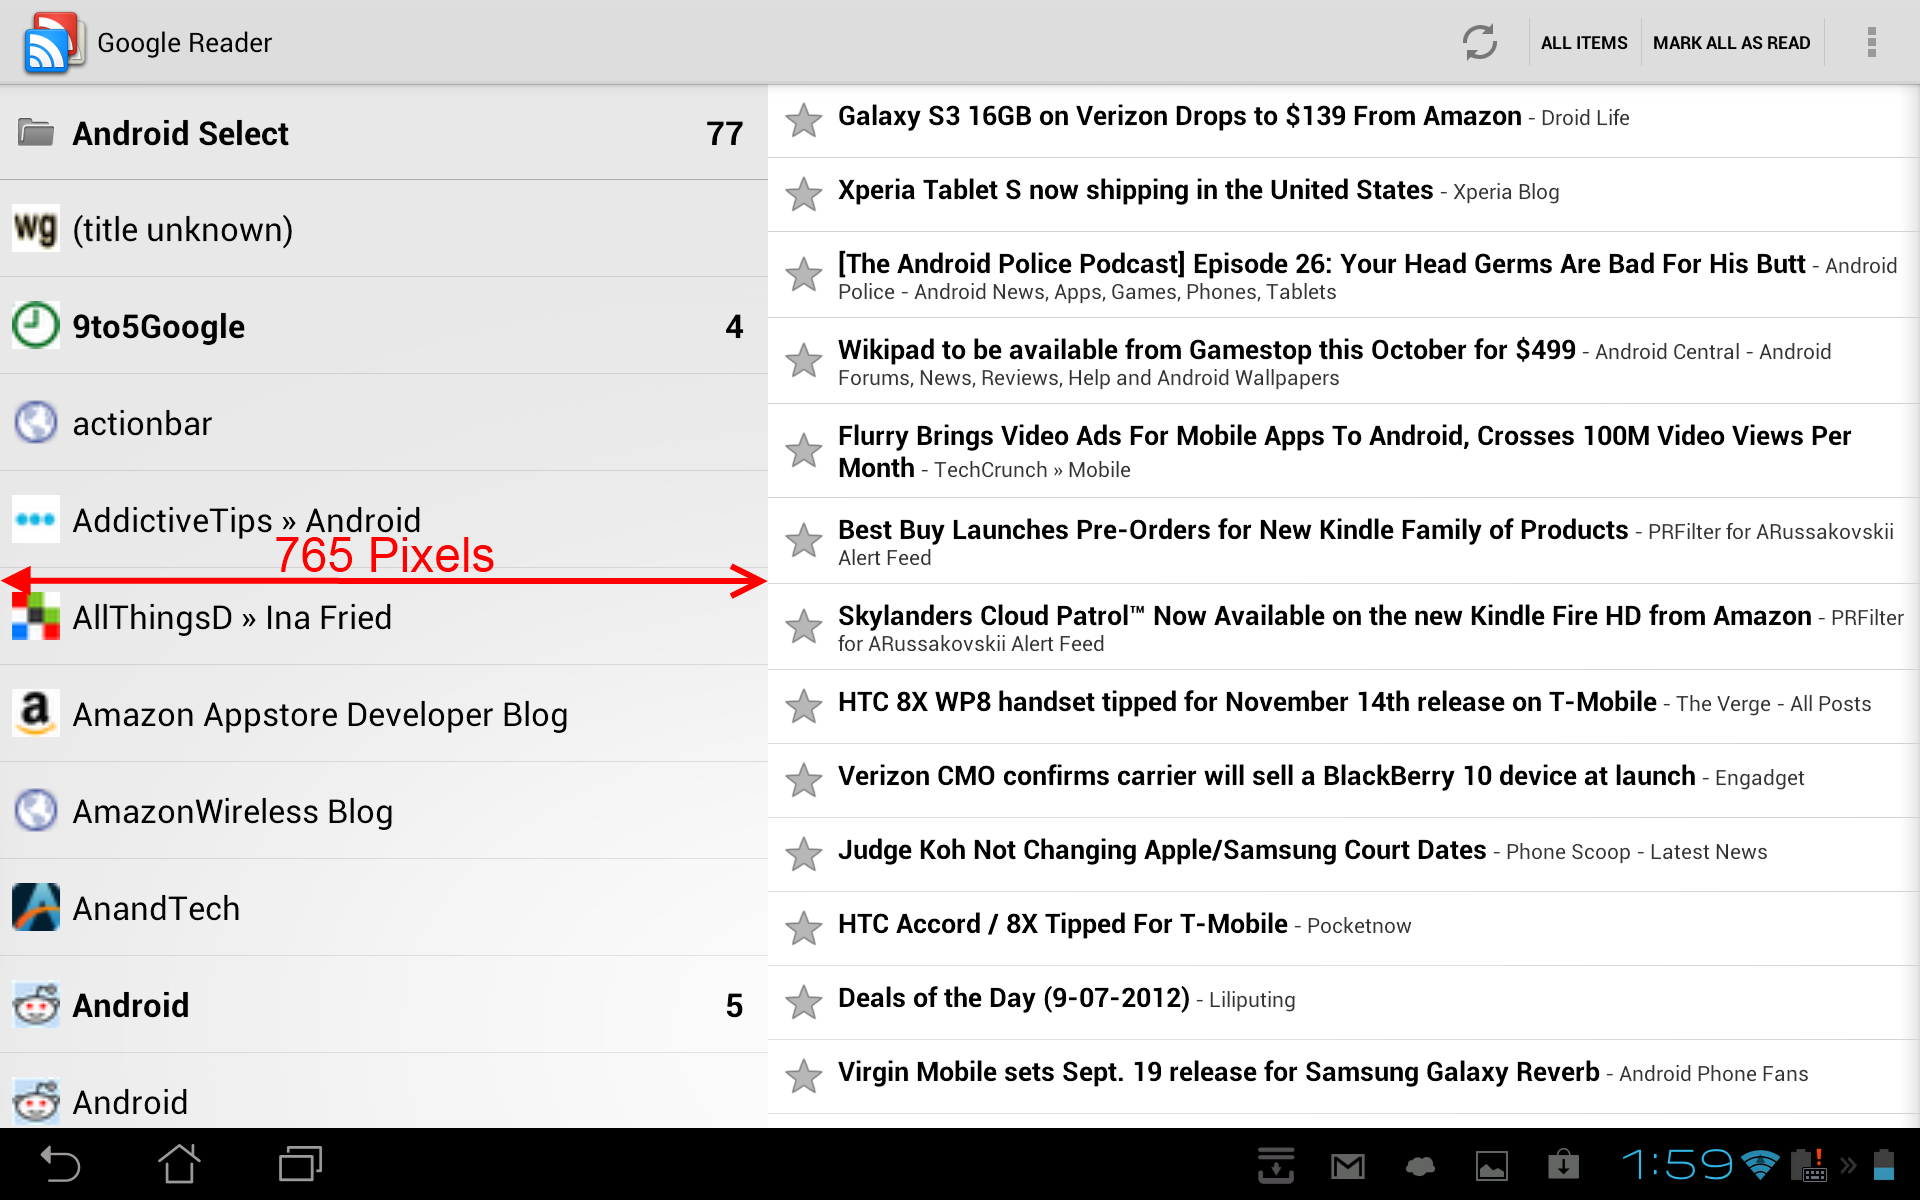Open Flurry Brings Video Ads article
The height and width of the screenshot is (1200, 1920).
(1344, 451)
